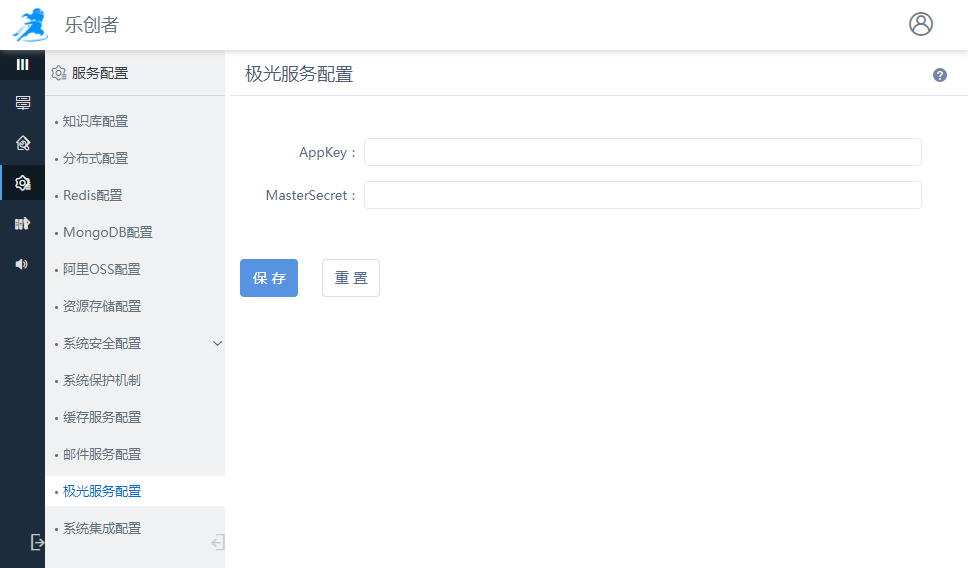Screen dimensions: 968x568
Task: Select the 系统集成配置 menu item
Action: (101, 528)
